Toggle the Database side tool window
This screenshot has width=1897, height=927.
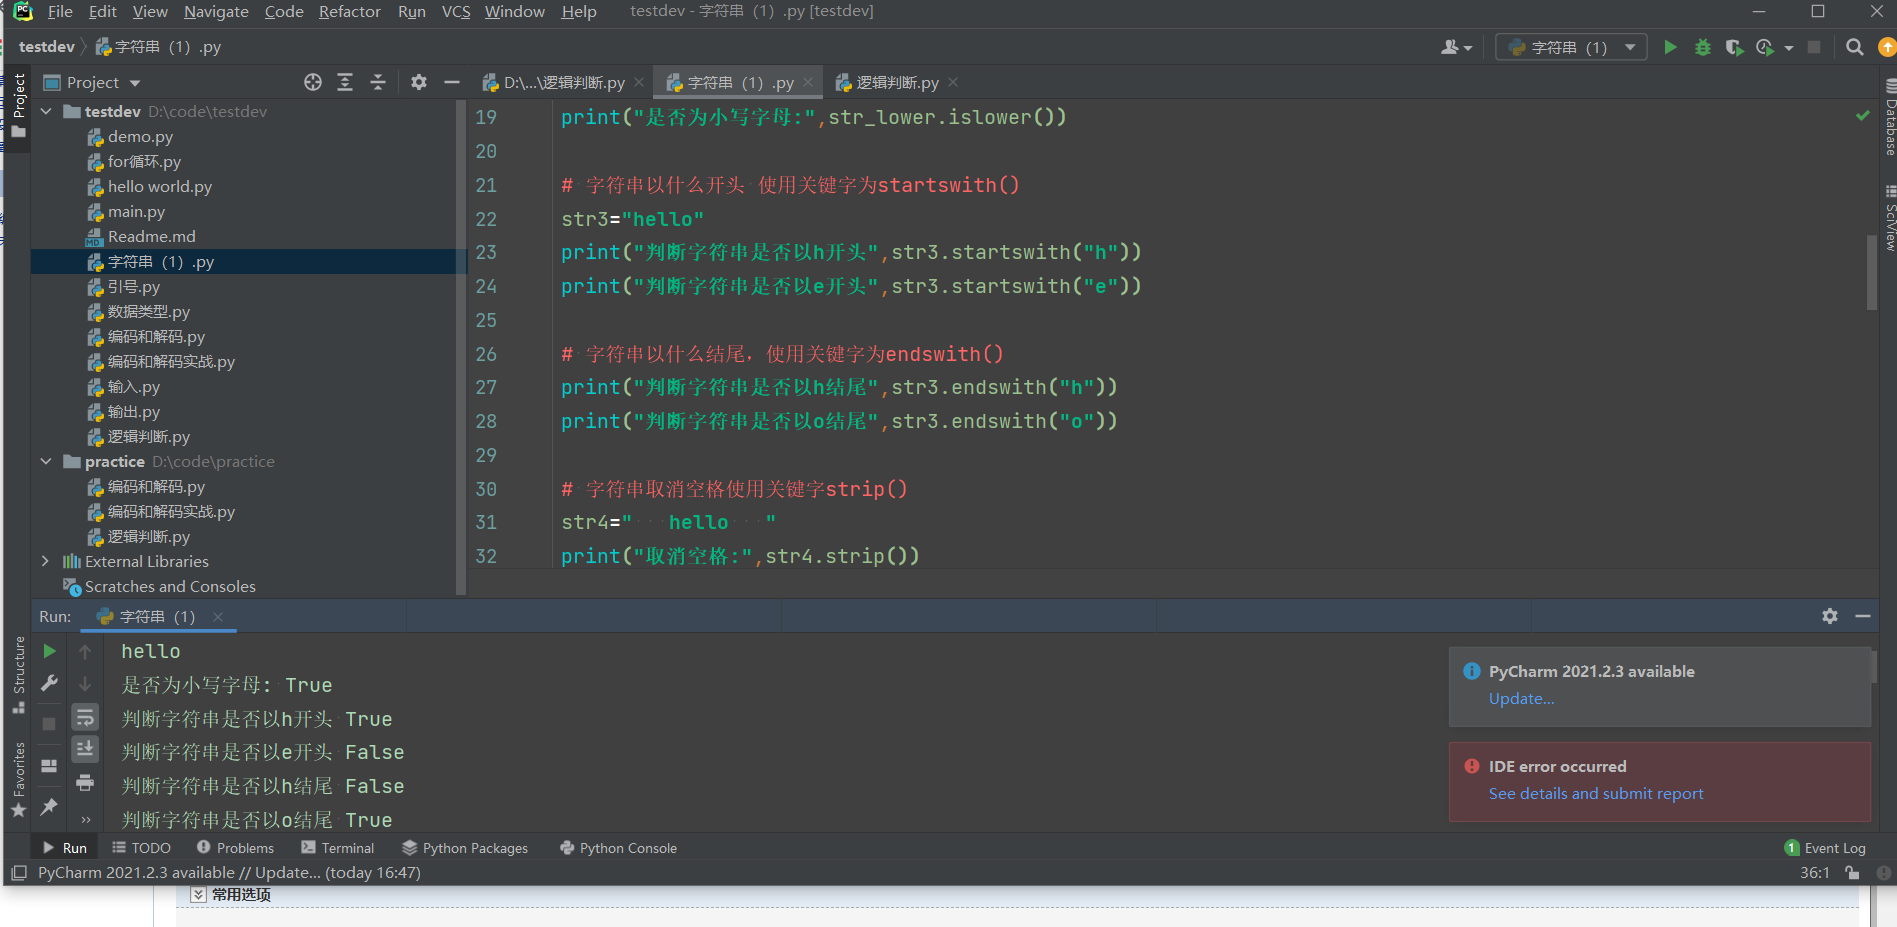coord(1889,117)
